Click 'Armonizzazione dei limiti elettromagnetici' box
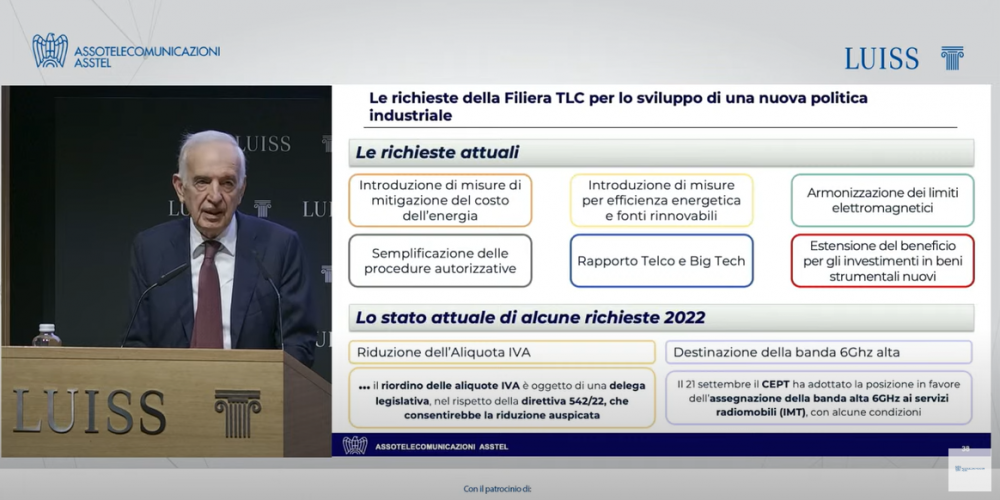This screenshot has width=1000, height=500. (883, 200)
